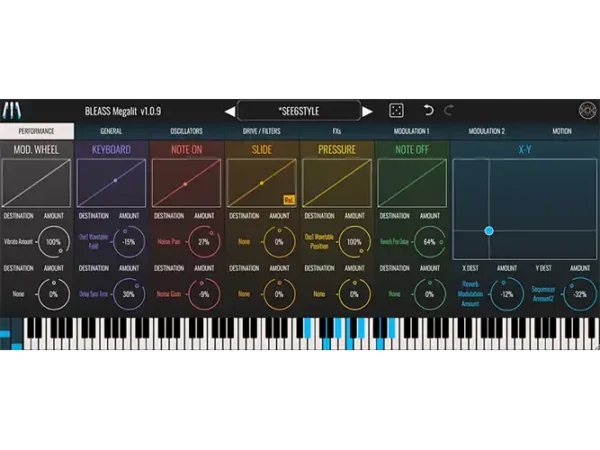Click Mod. Wheel second amount 0% knob
Screen dimensions: 600x450
(53, 294)
